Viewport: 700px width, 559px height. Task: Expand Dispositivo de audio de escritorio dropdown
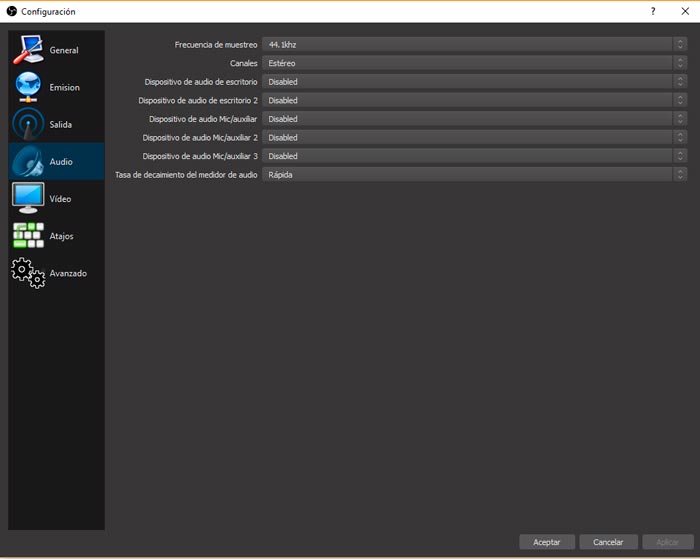[x=474, y=82]
